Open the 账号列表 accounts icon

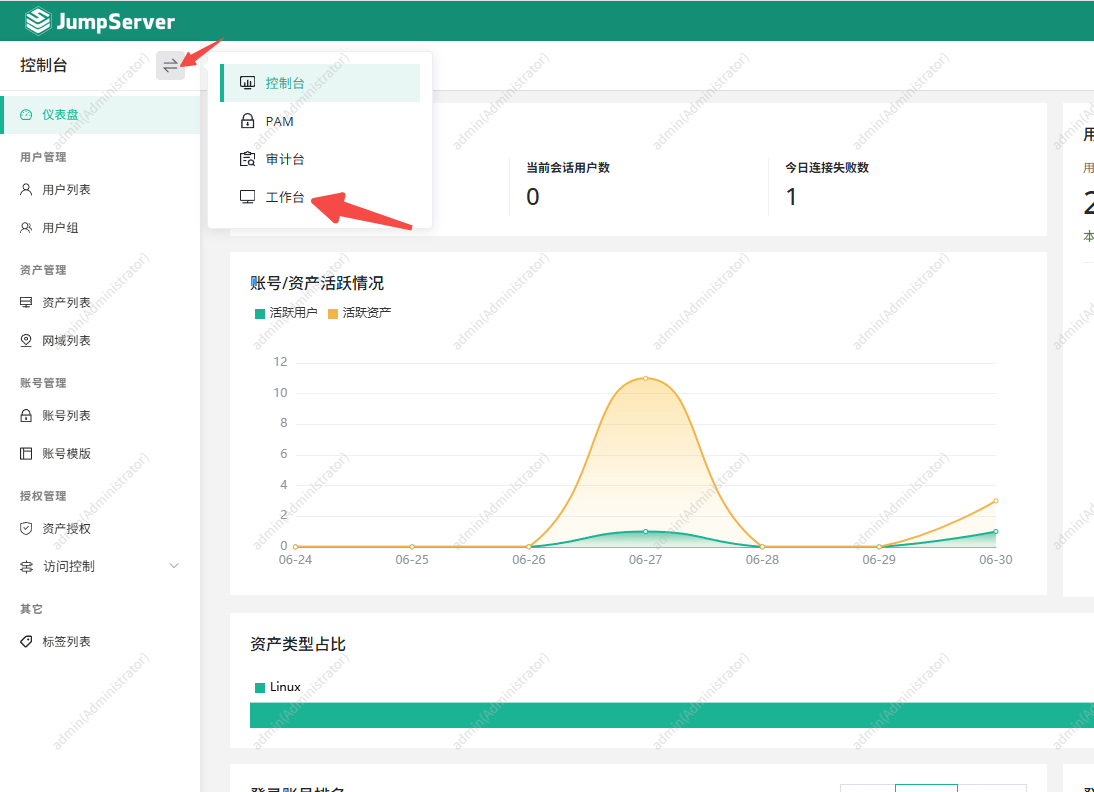(60, 415)
